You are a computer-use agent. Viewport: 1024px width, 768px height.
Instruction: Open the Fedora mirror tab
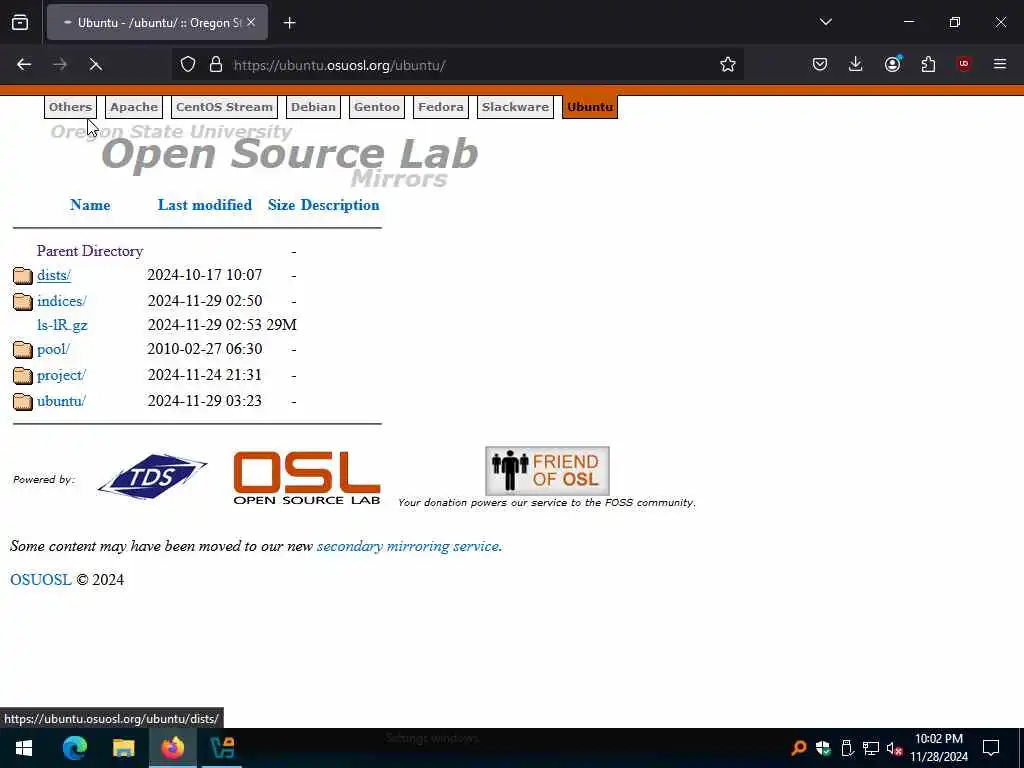tap(441, 107)
